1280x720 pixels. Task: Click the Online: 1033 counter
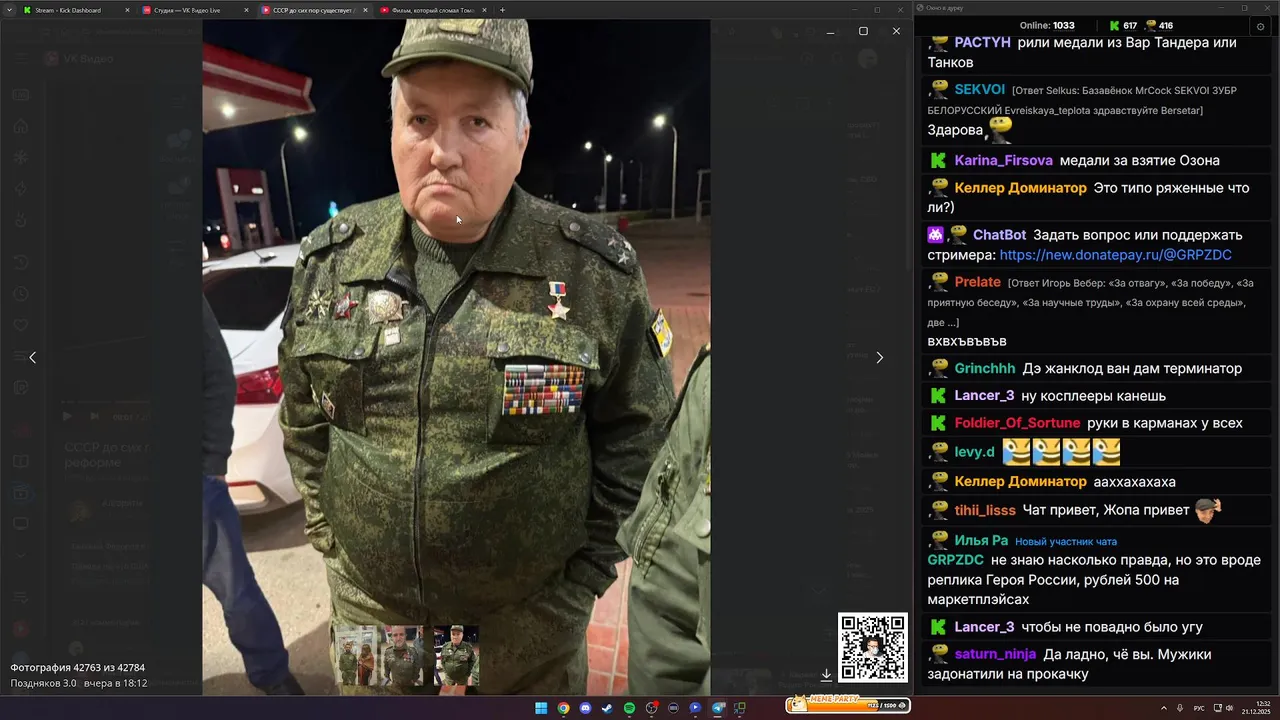click(x=1047, y=26)
